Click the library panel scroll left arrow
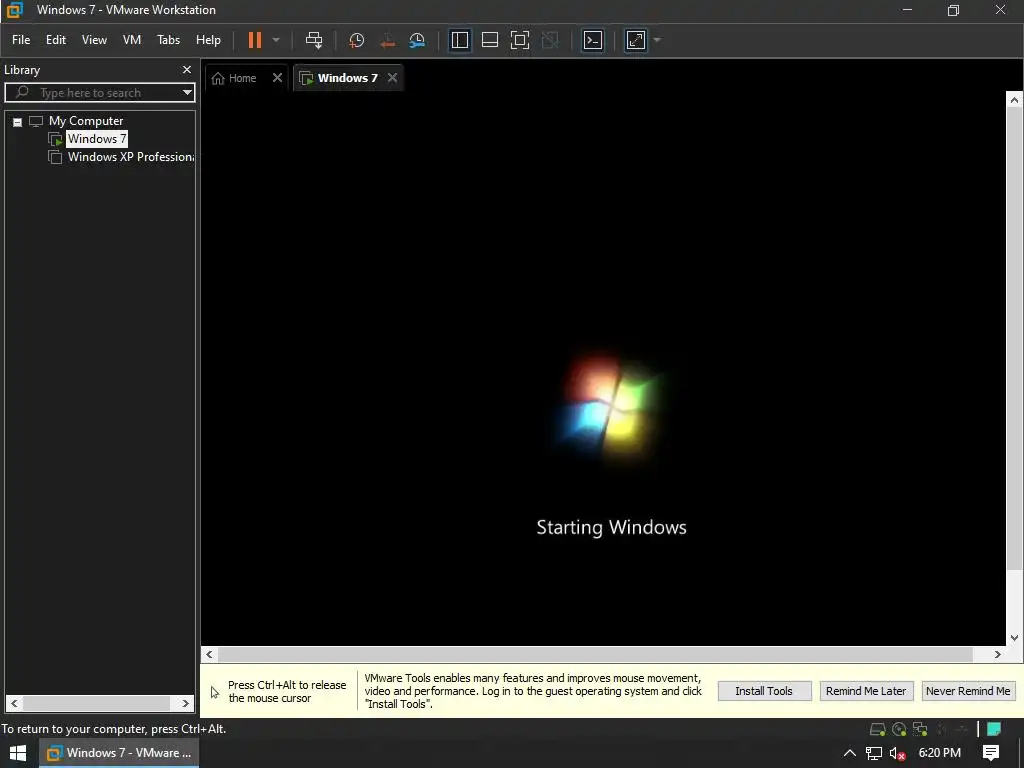This screenshot has width=1024, height=768. click(x=14, y=703)
